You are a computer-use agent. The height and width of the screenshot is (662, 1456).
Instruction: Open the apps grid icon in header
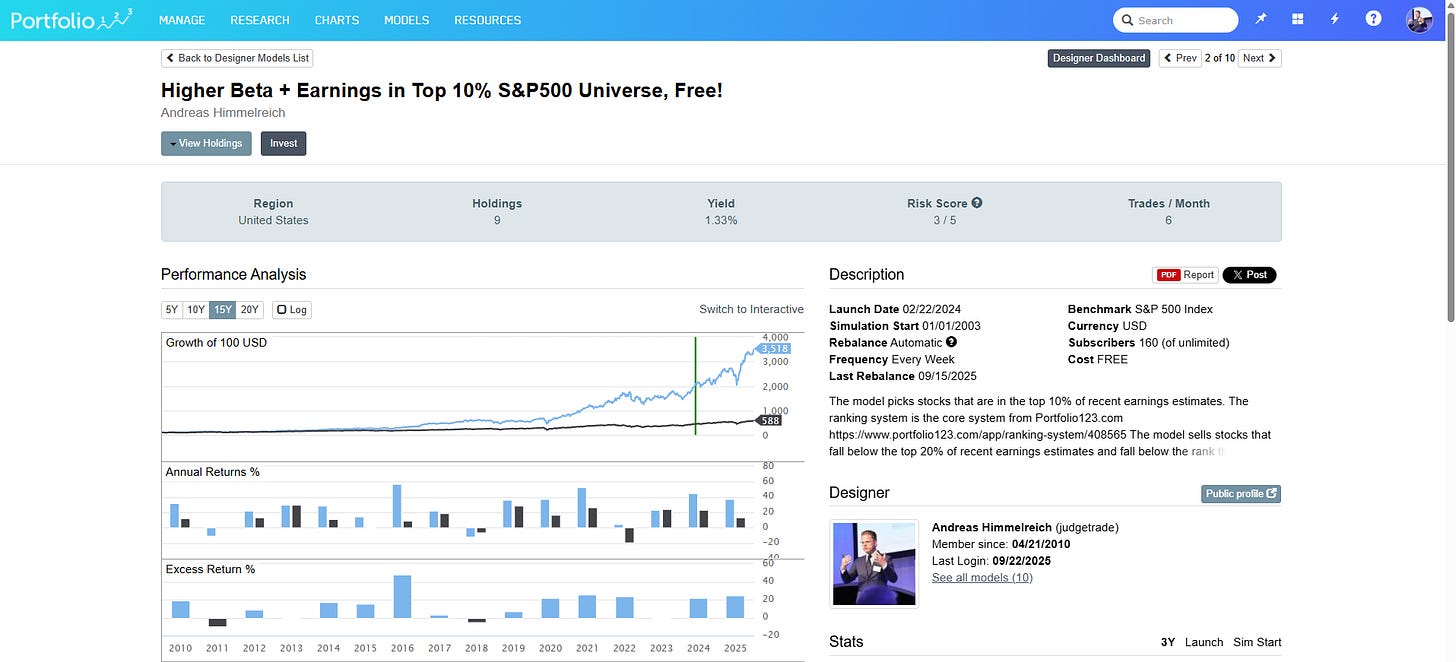(x=1298, y=20)
